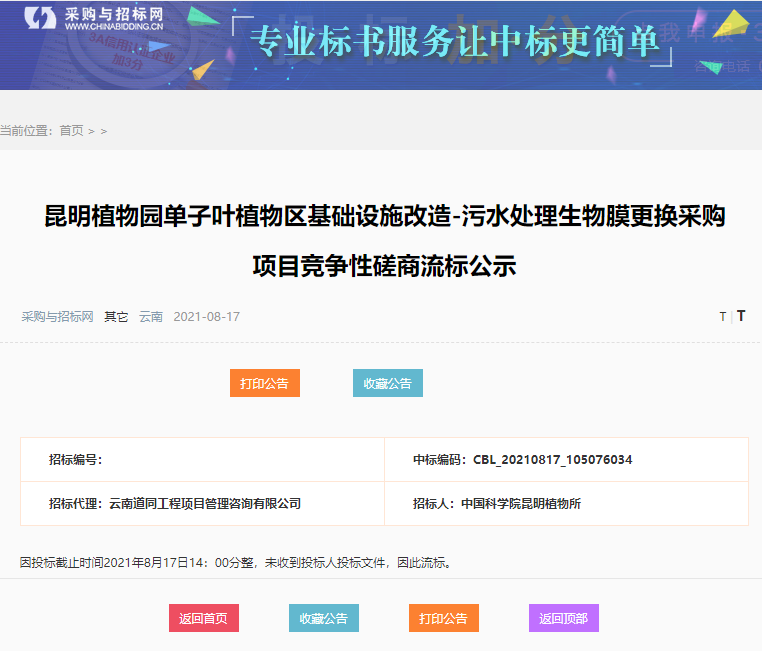The width and height of the screenshot is (762, 651).
Task: Click the orange 打印公告 button above table
Action: (265, 383)
